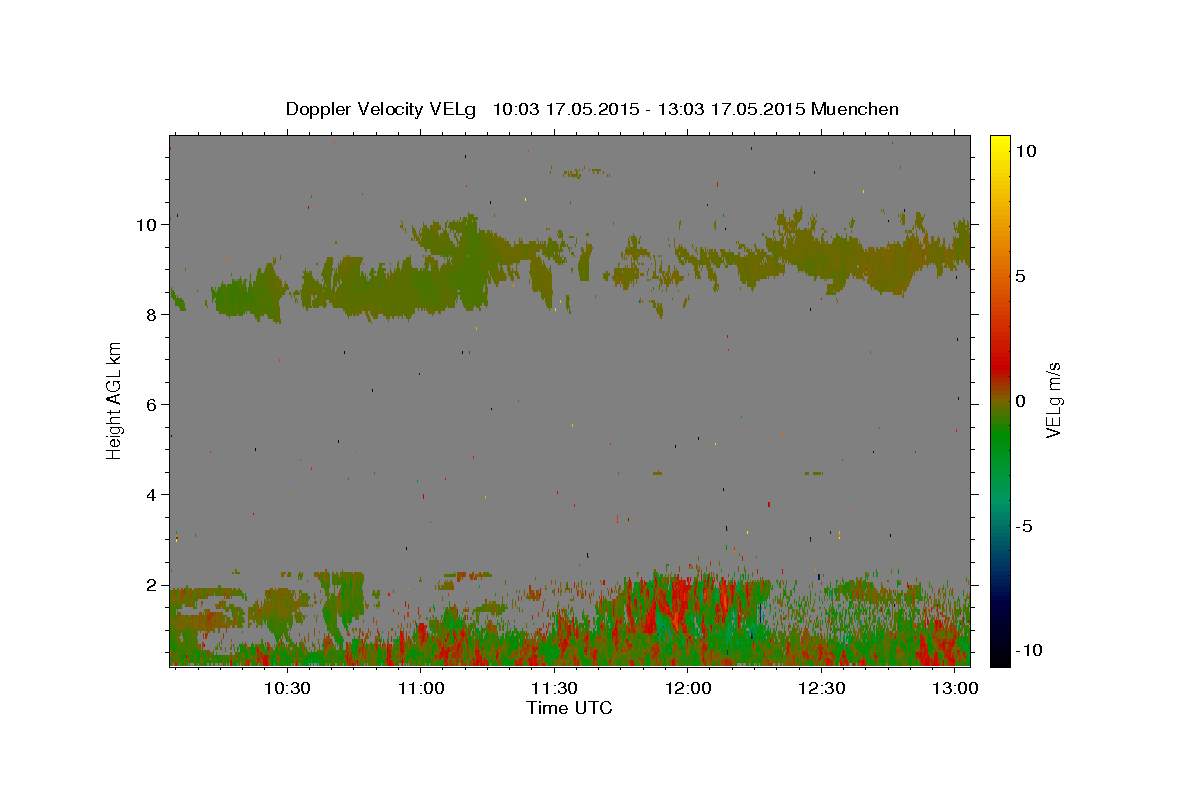Select the "Muenchen" location in title
The width and height of the screenshot is (1200, 800).
pyautogui.click(x=855, y=109)
